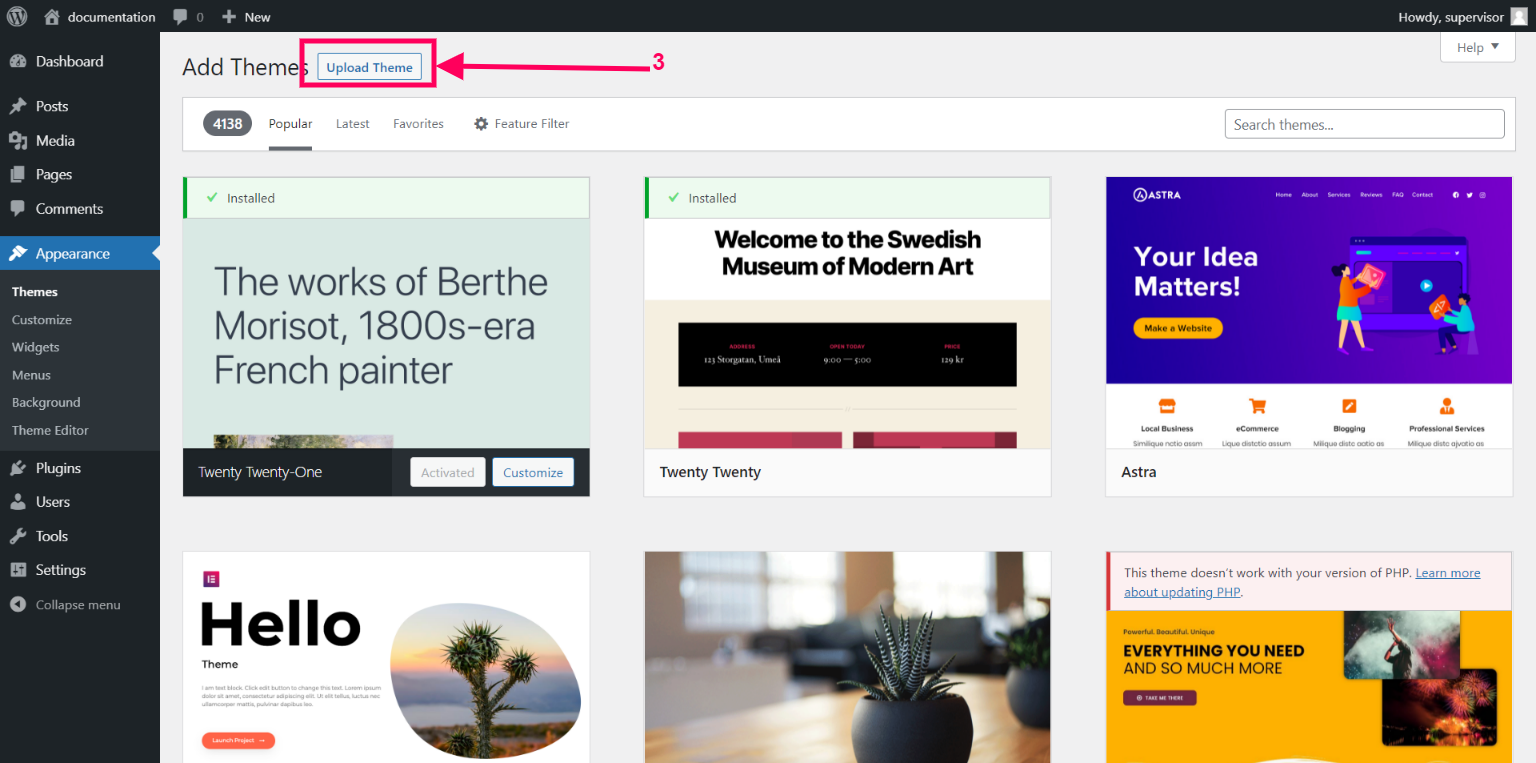The width and height of the screenshot is (1536, 763).
Task: Expand the Help dropdown tab
Action: coord(1478,47)
